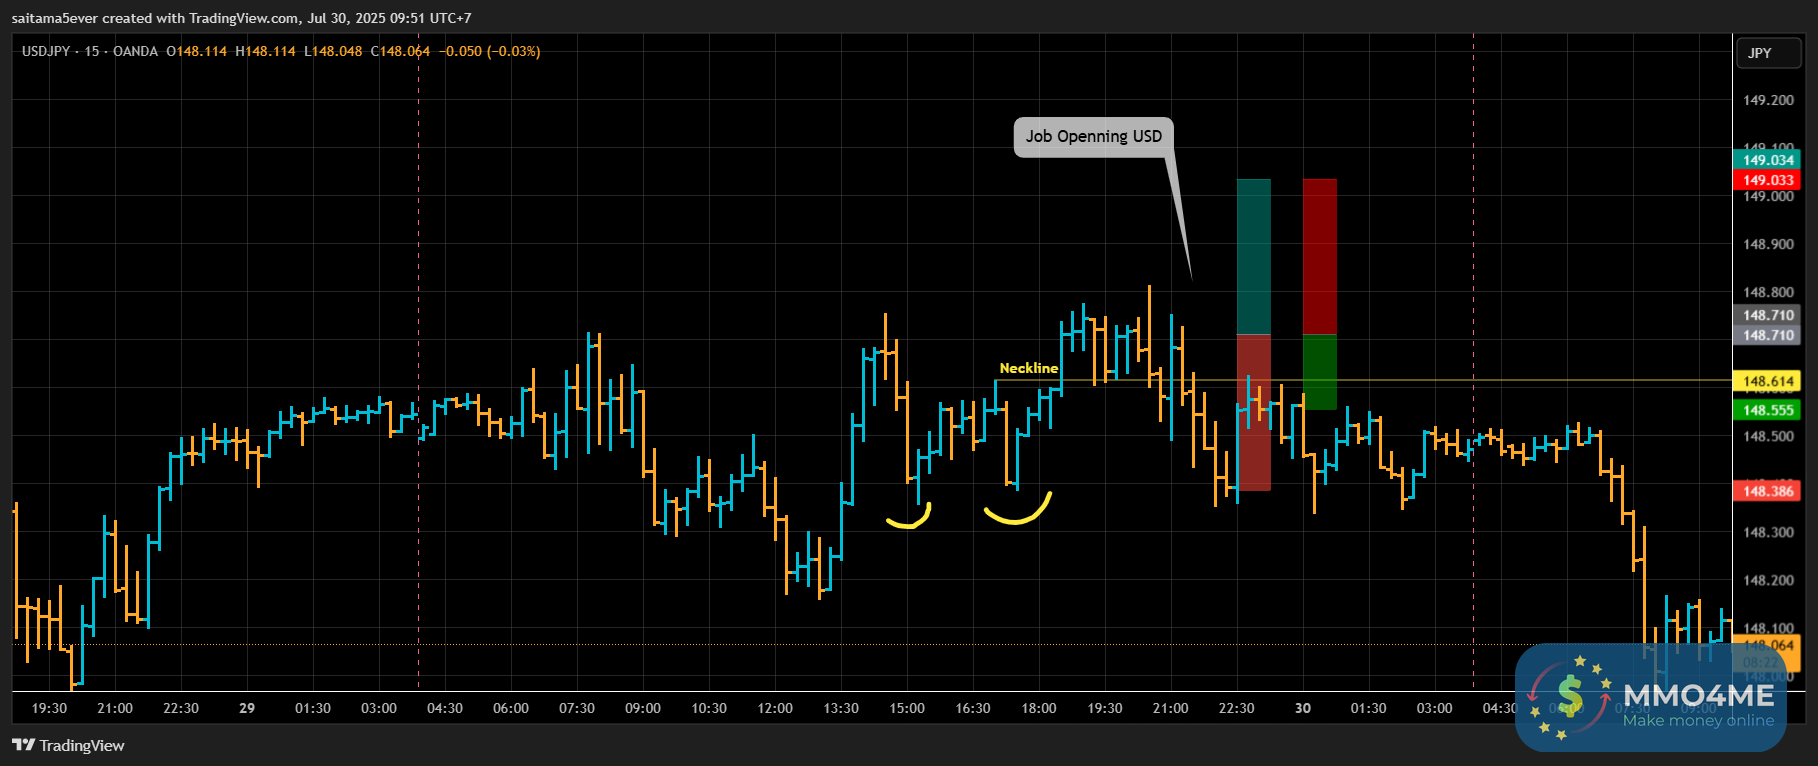Click the 149.200 price scale label
The image size is (1818, 766).
coord(1768,100)
